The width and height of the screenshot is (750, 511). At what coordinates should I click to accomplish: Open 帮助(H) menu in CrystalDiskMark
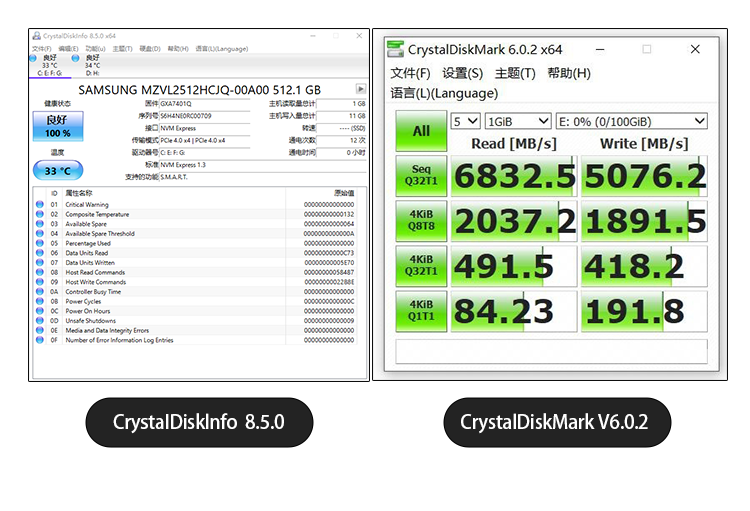coord(569,73)
